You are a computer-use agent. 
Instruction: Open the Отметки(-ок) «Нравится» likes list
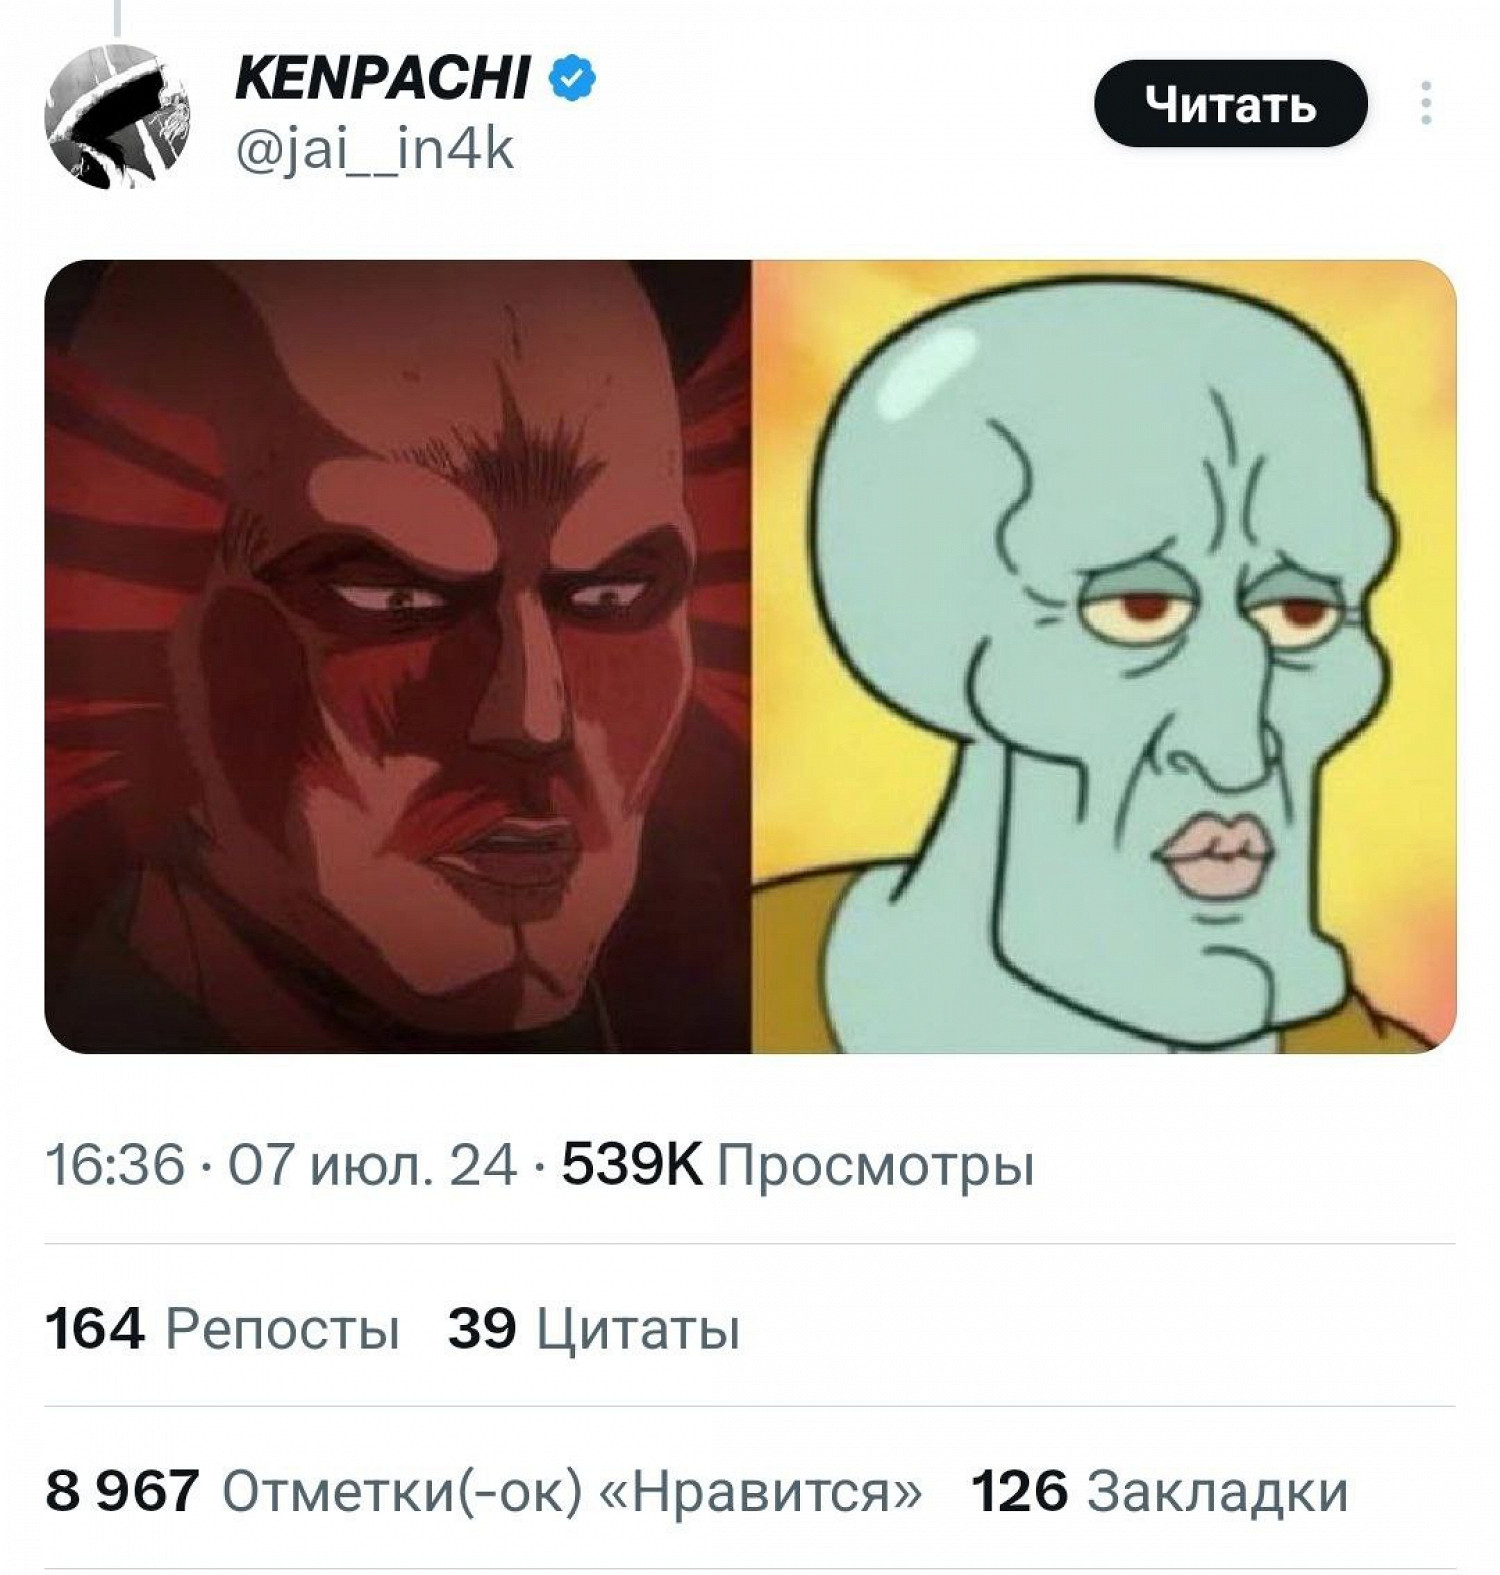coord(572,1492)
